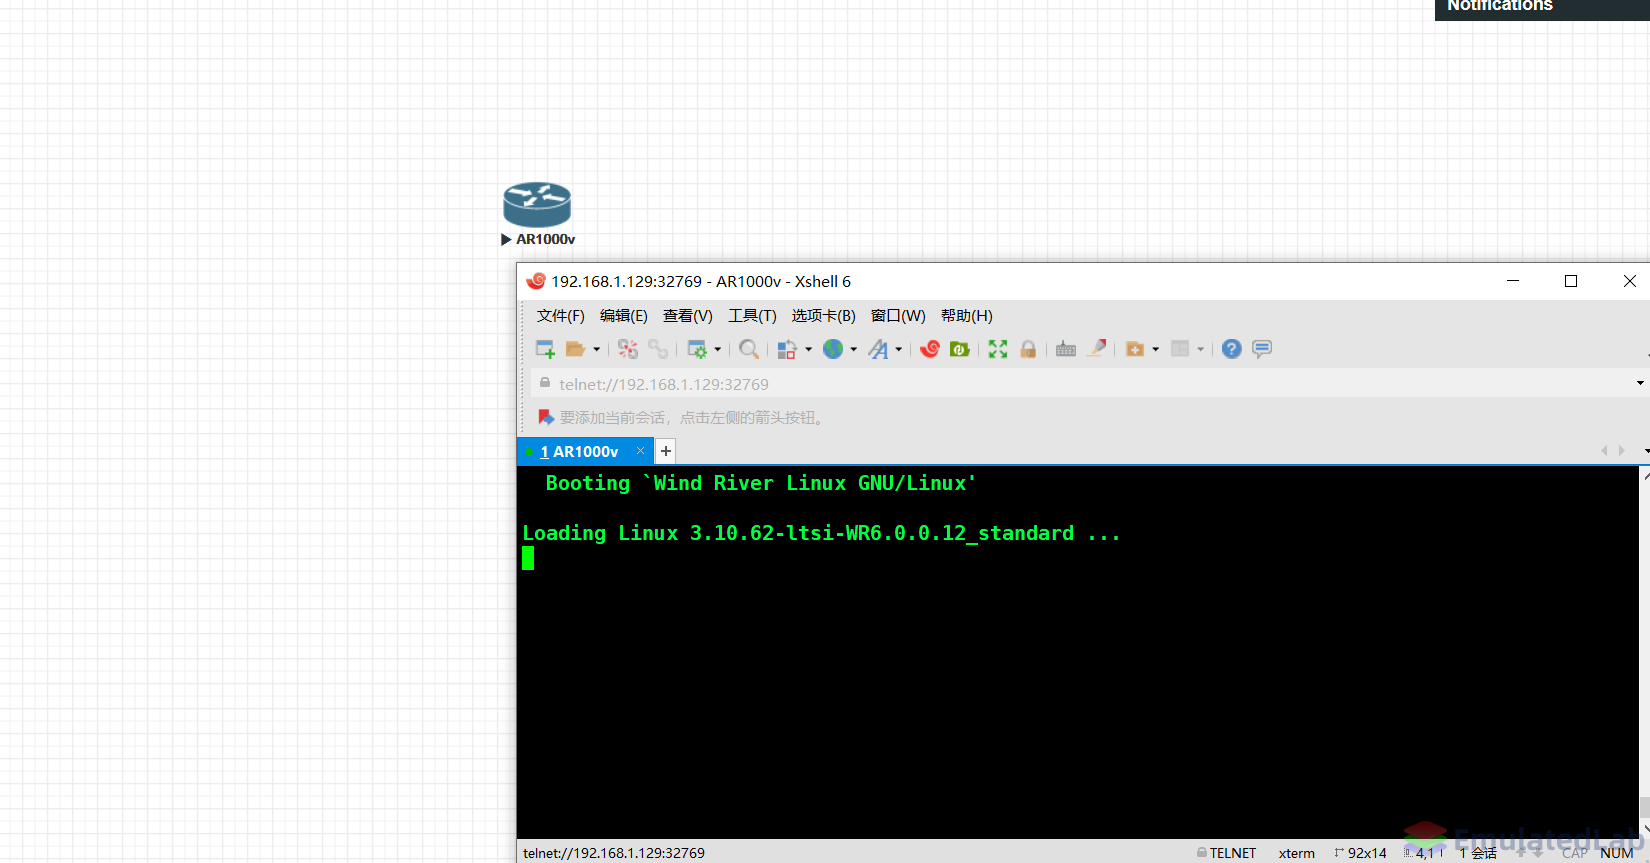Click the Font icon in toolbar
Screen dimensions: 1650x863
coord(878,349)
